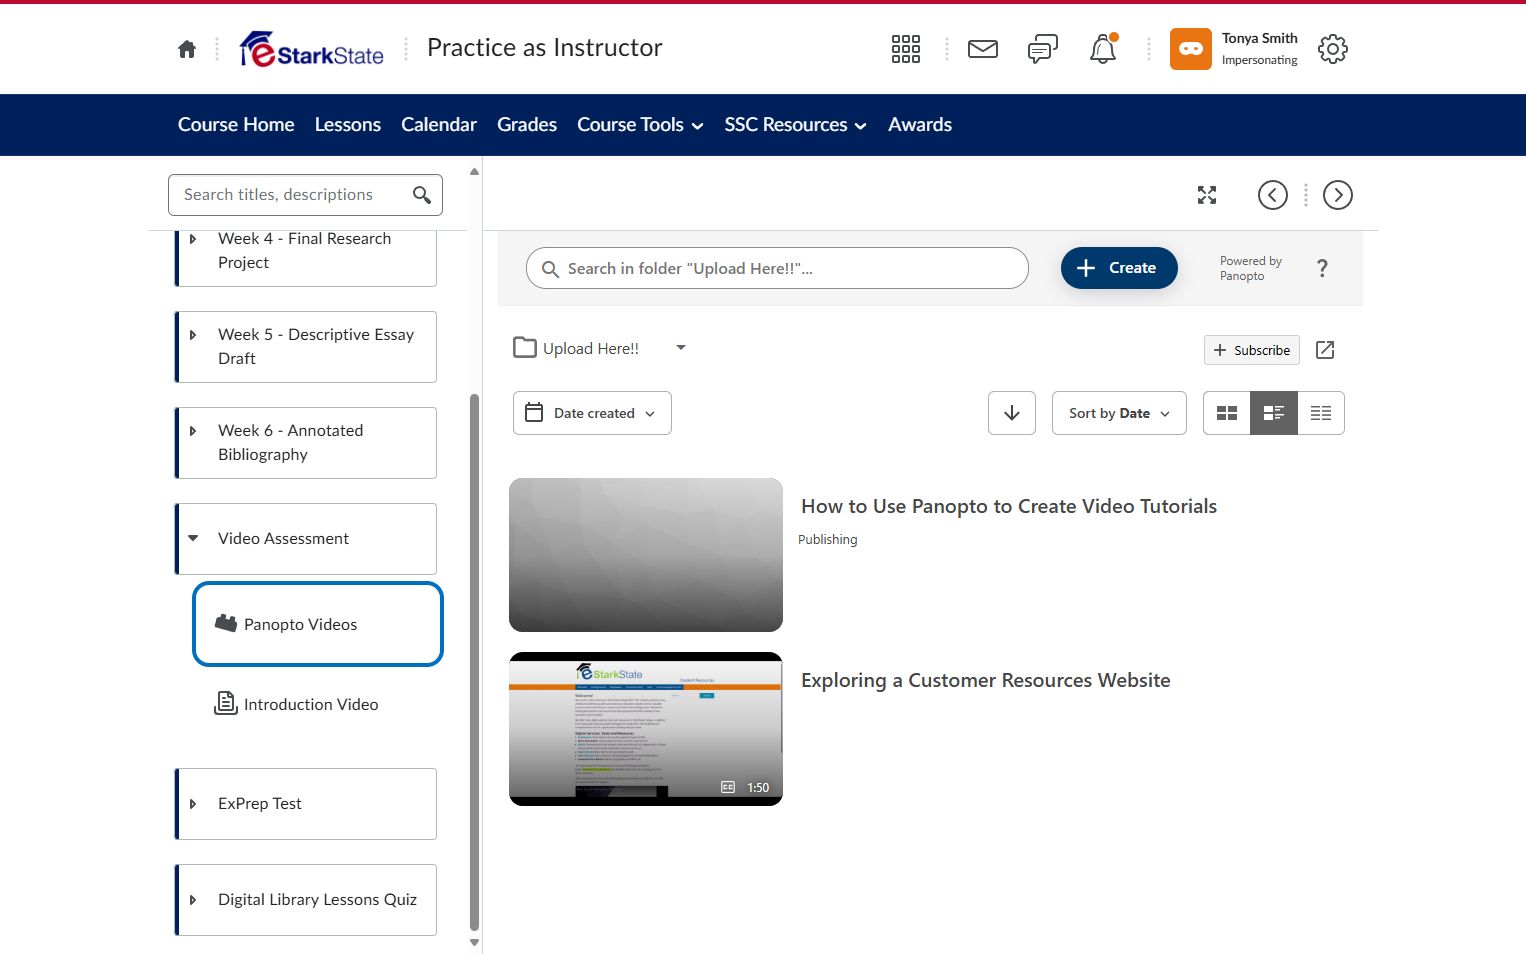Open Grades in navbar
The image size is (1526, 954).
coord(527,125)
